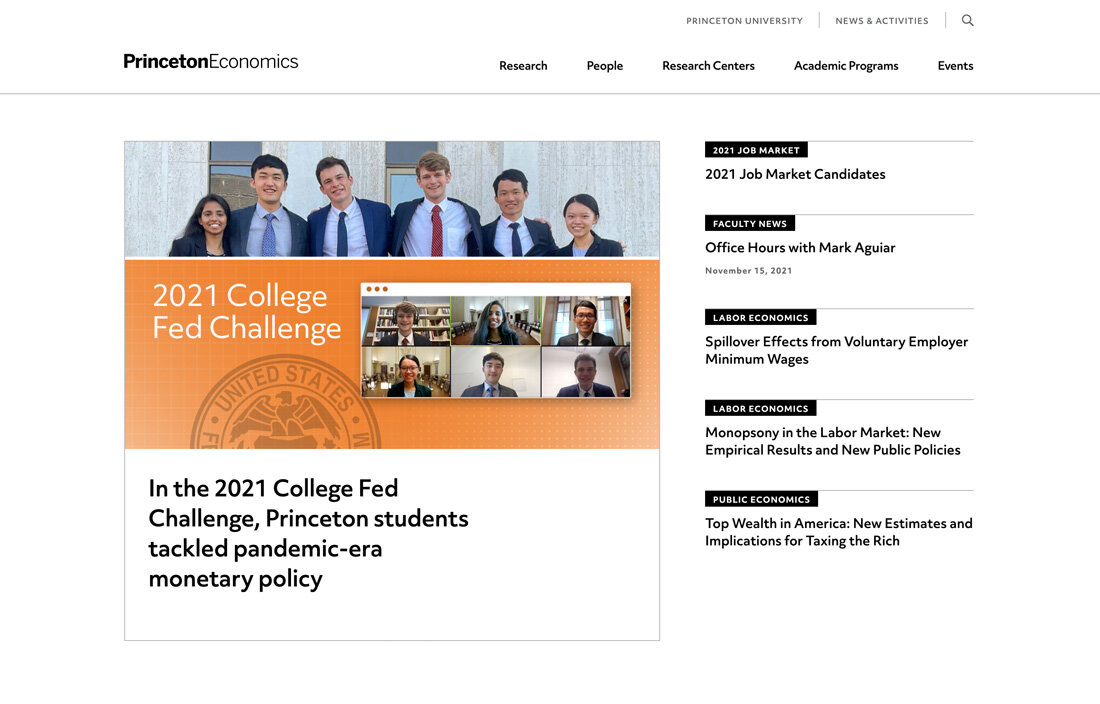
Task: Open Monopsony in the Labor Market article
Action: tap(833, 441)
